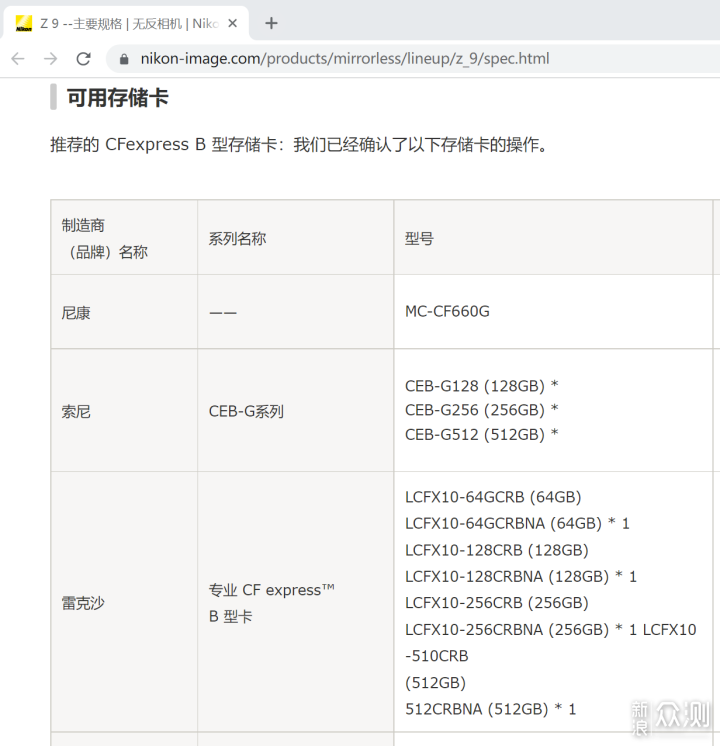Viewport: 720px width, 746px height.
Task: Click the 可用存储卡 section heading
Action: (118, 98)
